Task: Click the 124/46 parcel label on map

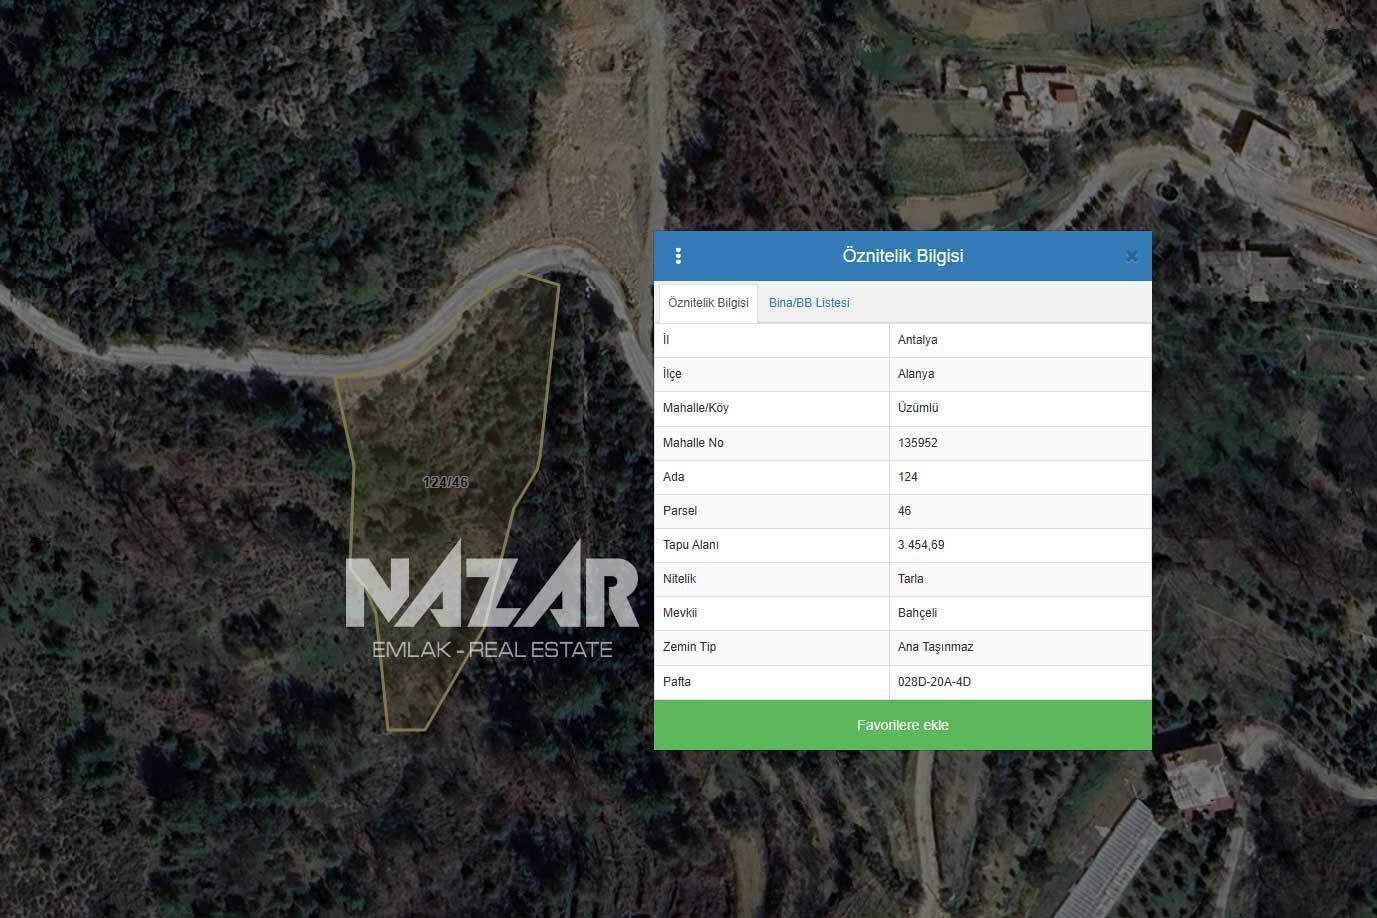Action: (445, 482)
